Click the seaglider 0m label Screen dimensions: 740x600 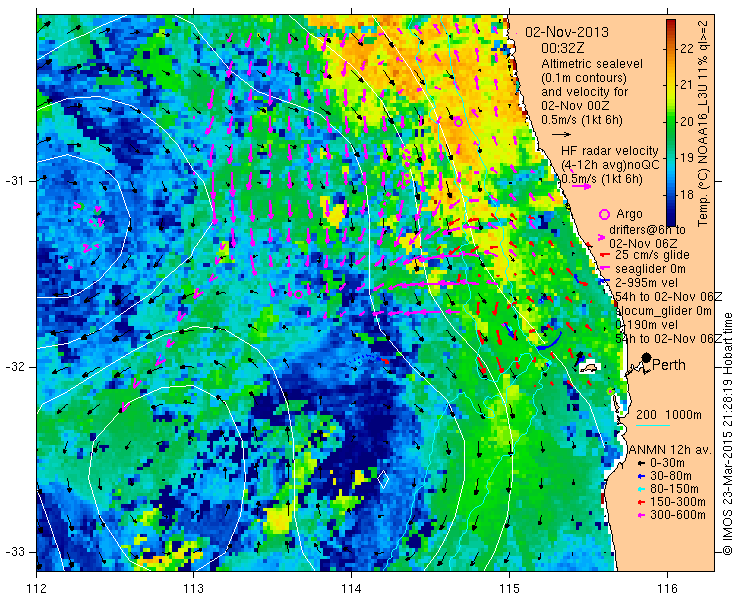click(x=650, y=269)
